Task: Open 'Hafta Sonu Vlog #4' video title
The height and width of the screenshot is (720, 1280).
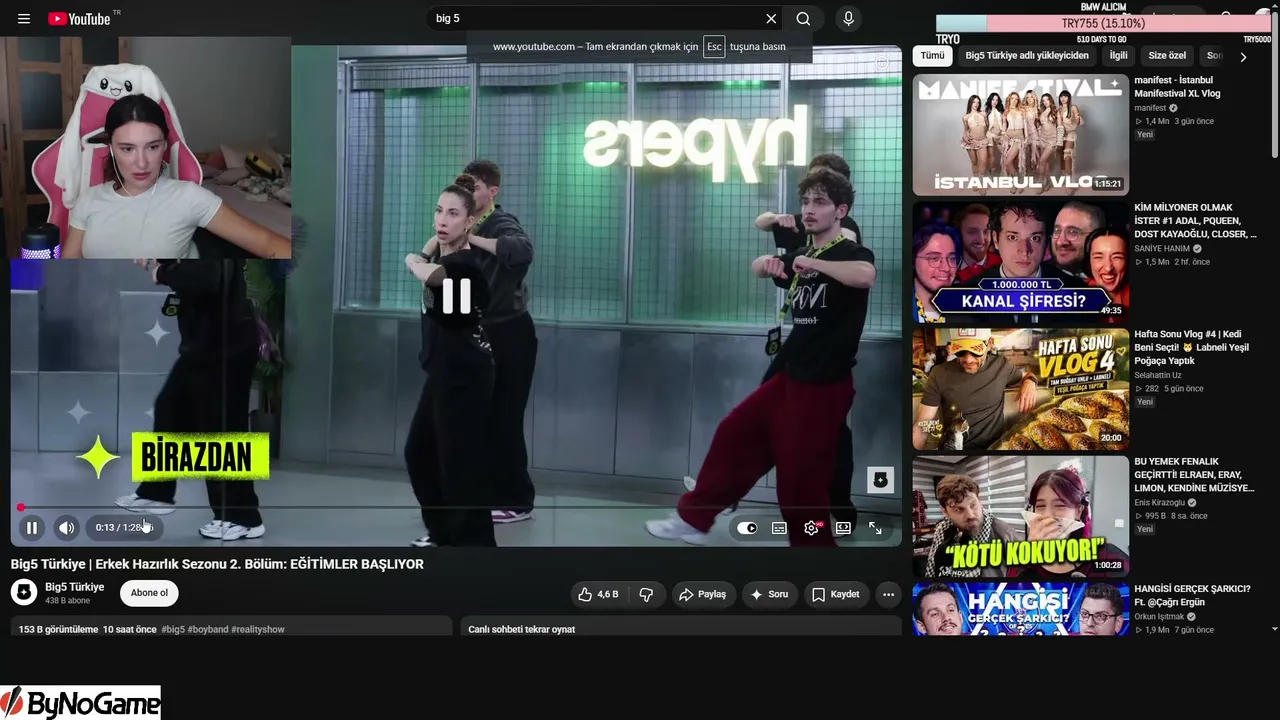Action: pyautogui.click(x=1193, y=348)
